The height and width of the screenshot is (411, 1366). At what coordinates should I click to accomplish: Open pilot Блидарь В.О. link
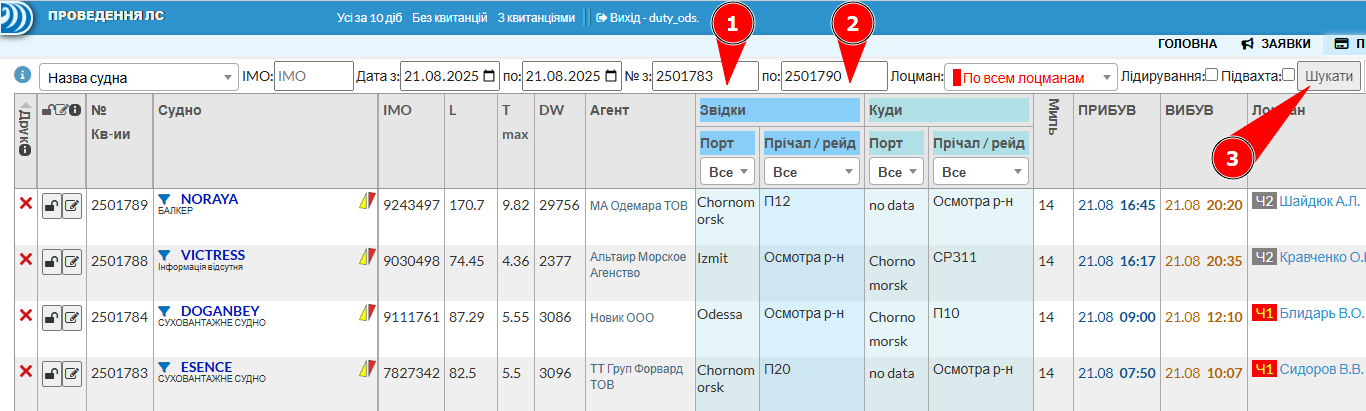coord(1322,313)
